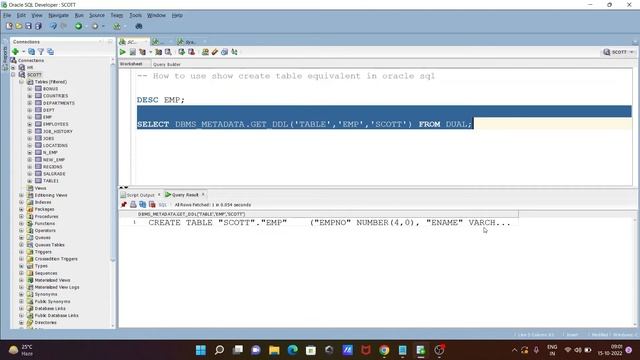Select the Materialized Views node

[x=52, y=280]
